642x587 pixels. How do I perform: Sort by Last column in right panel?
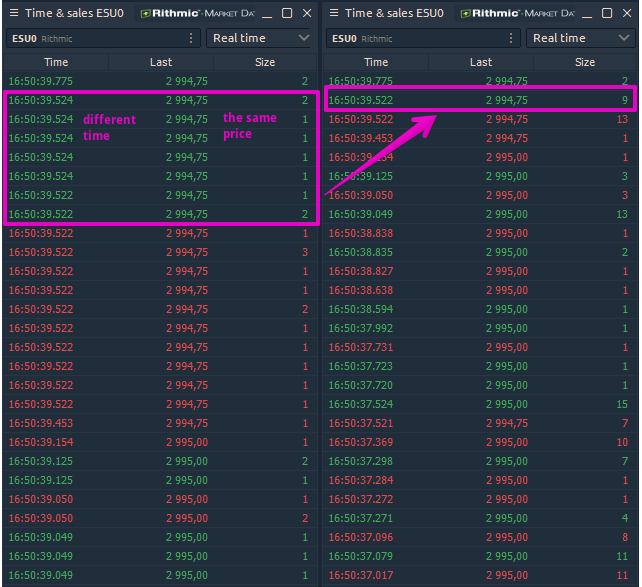(481, 62)
